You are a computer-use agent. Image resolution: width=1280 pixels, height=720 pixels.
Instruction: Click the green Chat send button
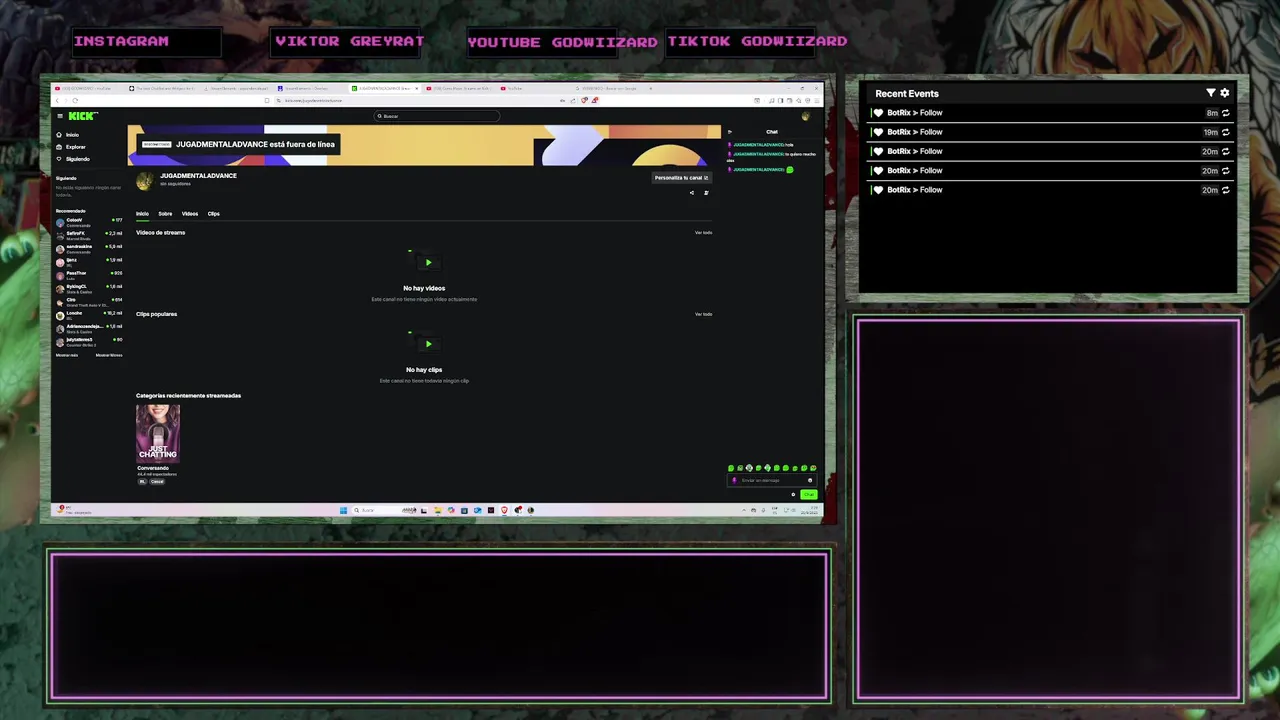808,494
